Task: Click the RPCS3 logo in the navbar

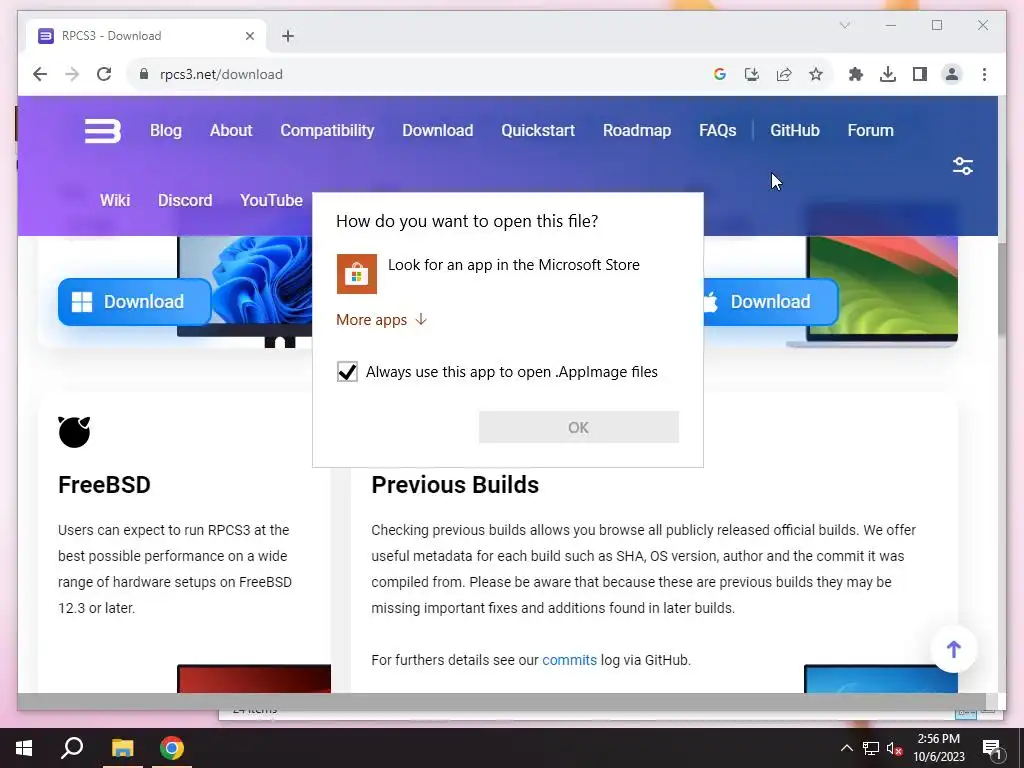Action: click(x=103, y=131)
